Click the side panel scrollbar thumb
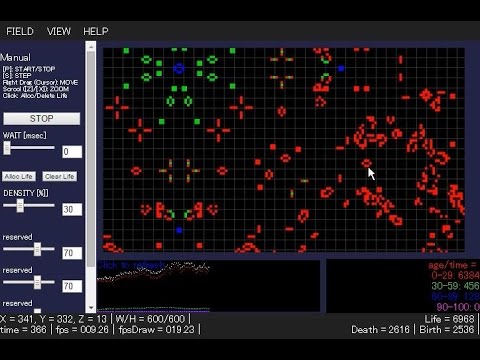The image size is (480, 360). coord(91,159)
